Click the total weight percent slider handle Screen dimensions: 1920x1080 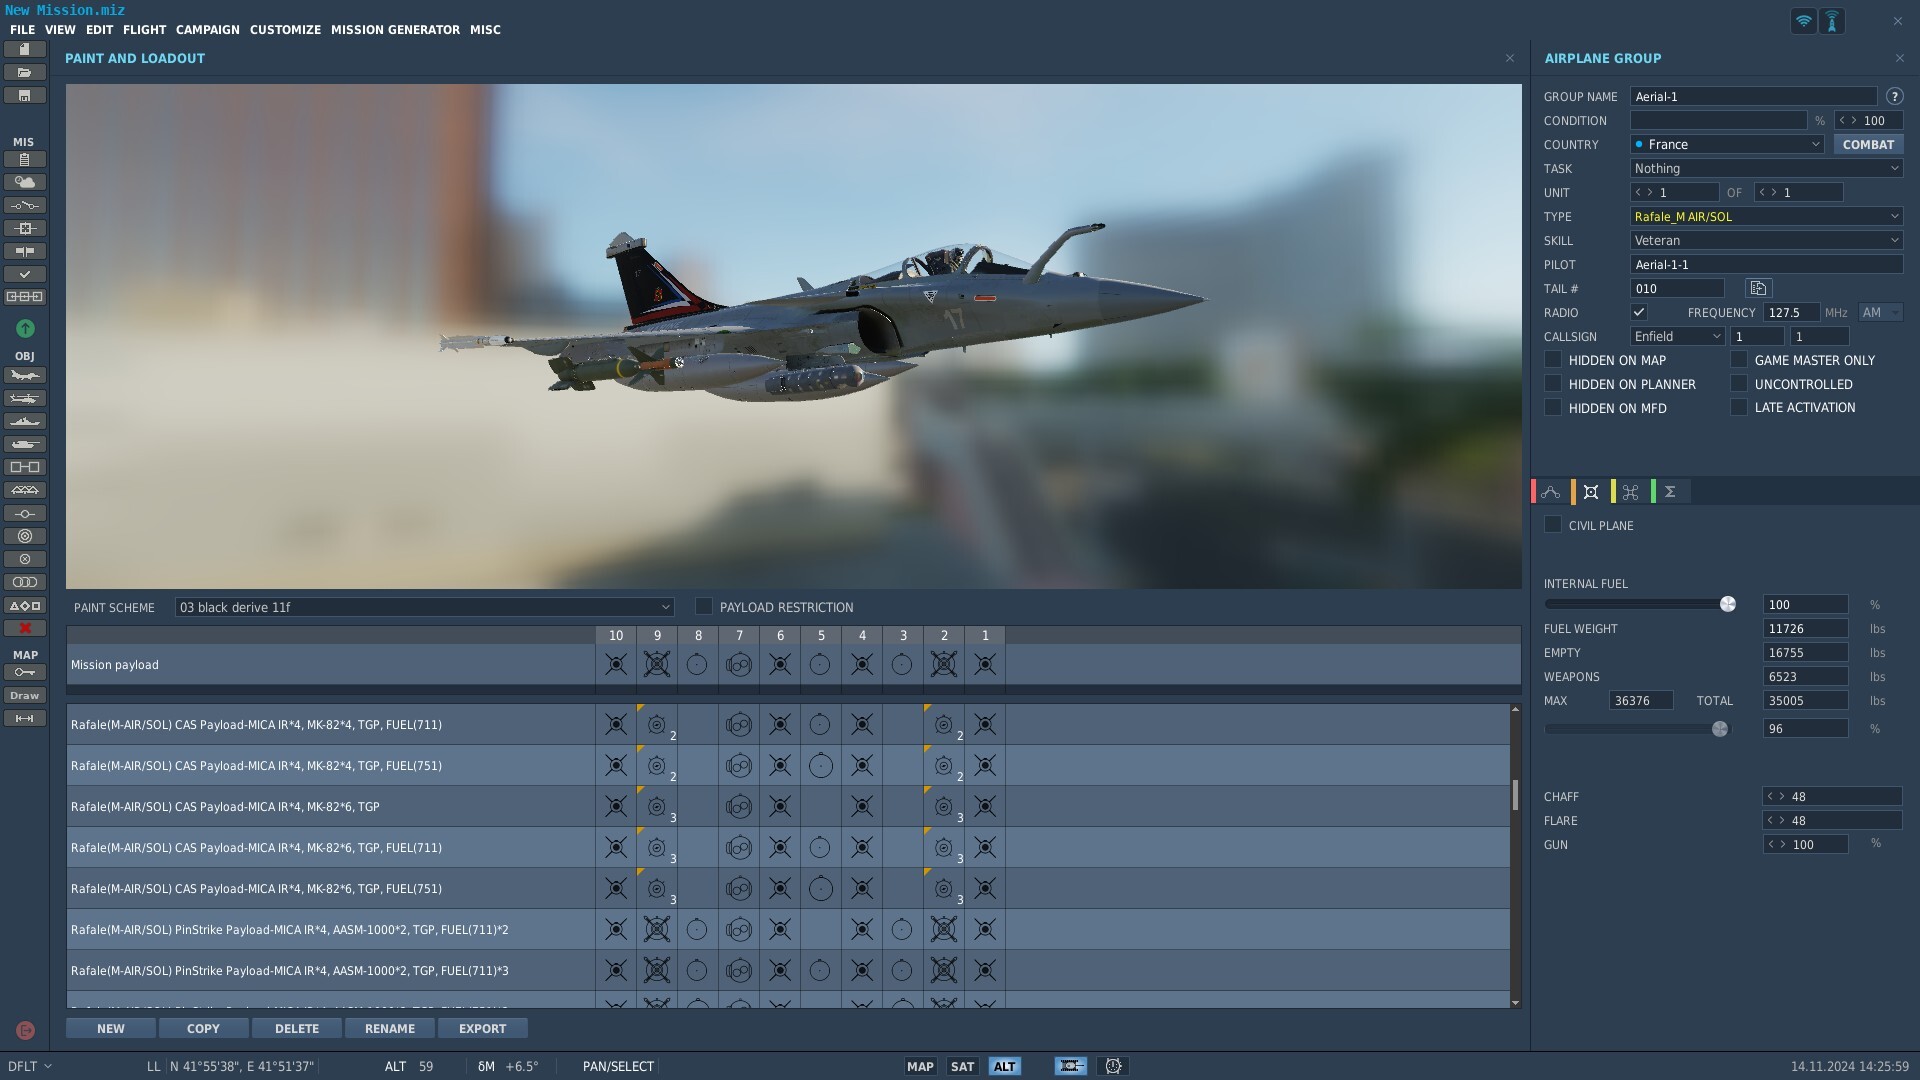pyautogui.click(x=1719, y=729)
